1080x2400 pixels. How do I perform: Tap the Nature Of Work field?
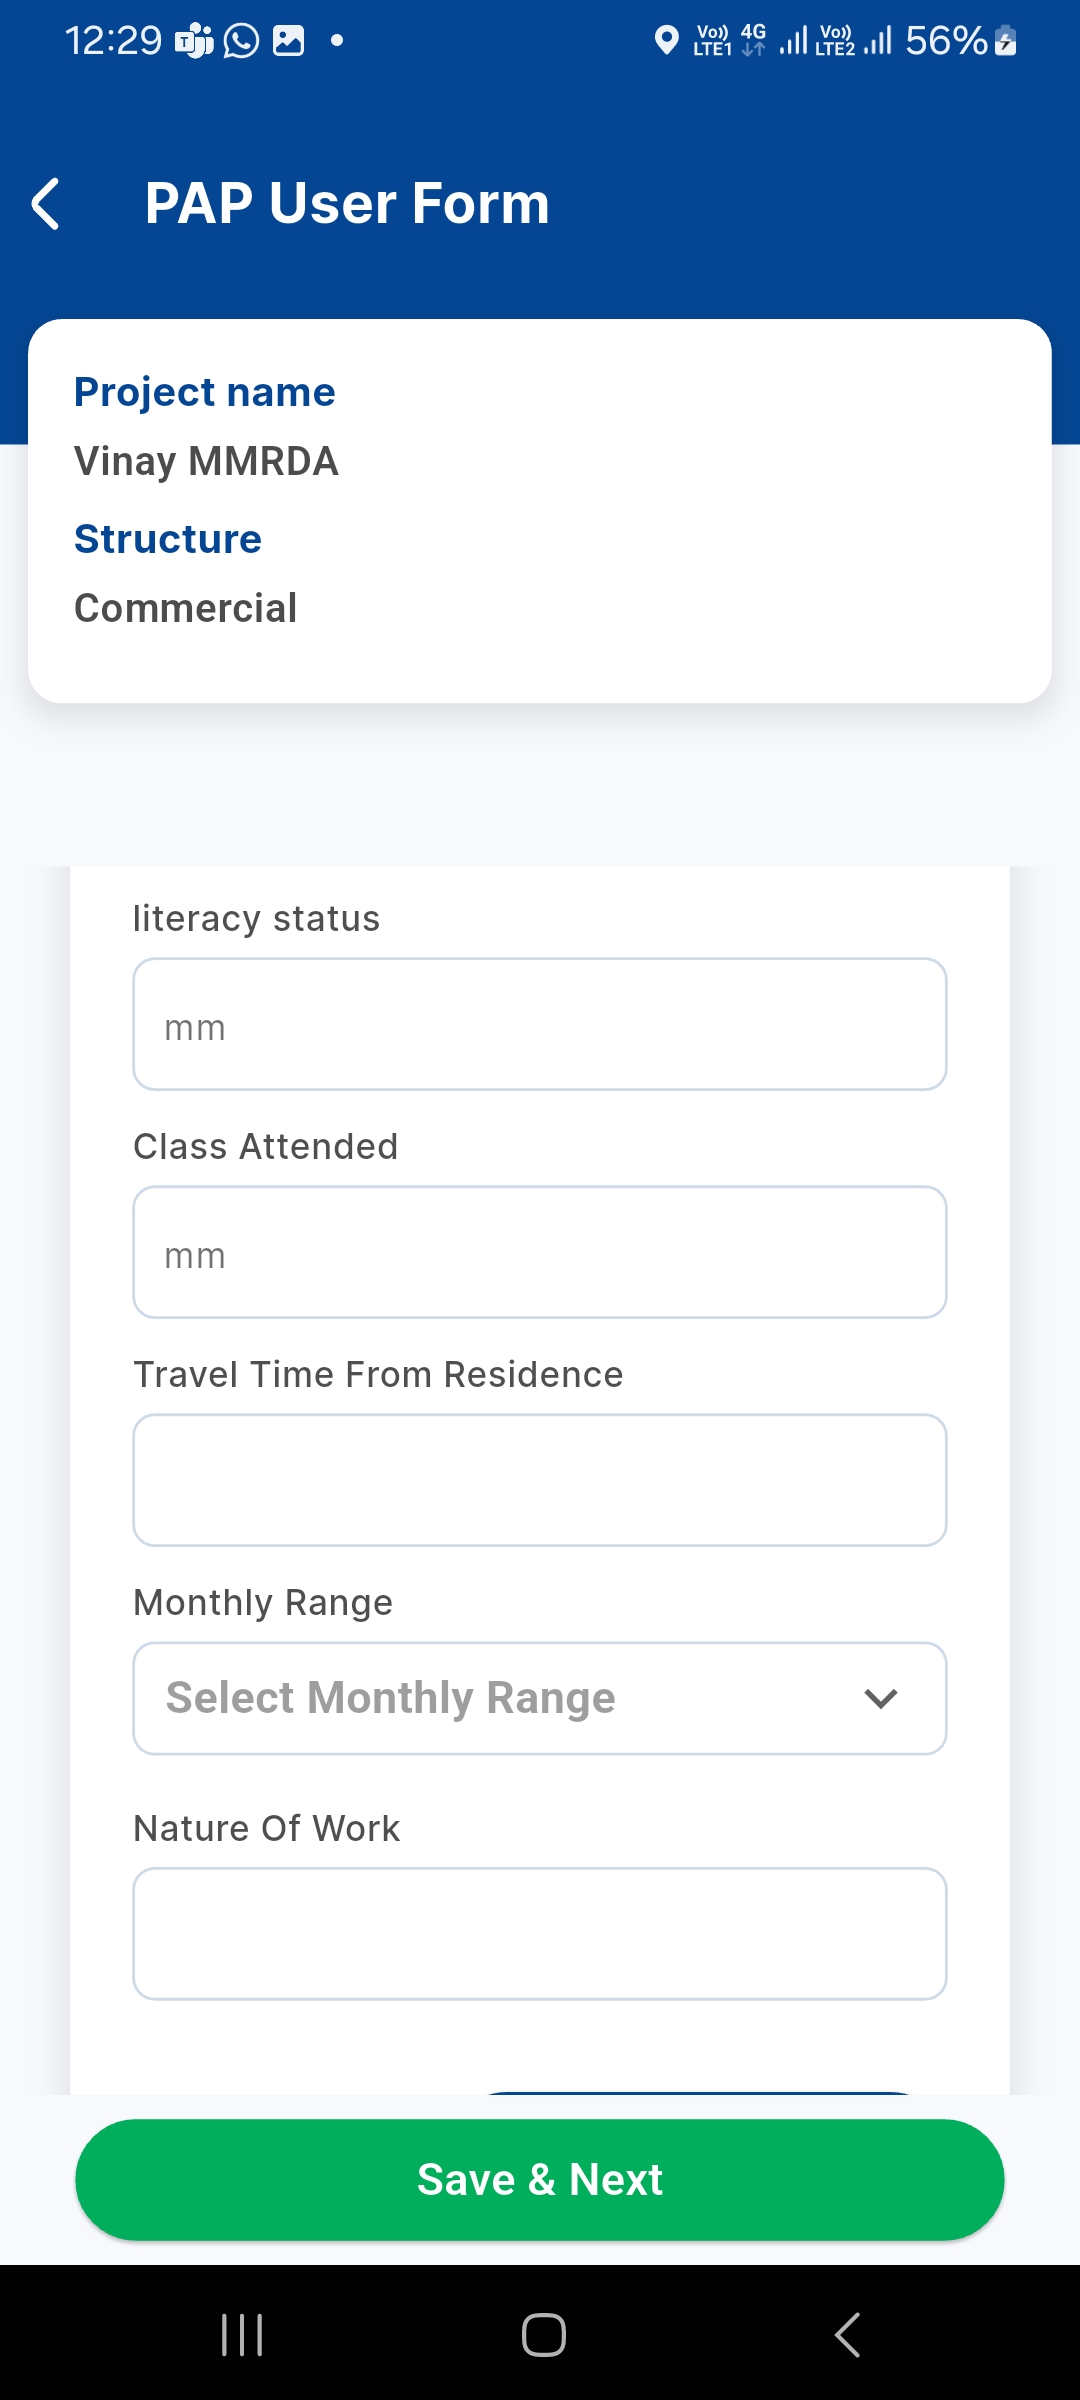540,1934
